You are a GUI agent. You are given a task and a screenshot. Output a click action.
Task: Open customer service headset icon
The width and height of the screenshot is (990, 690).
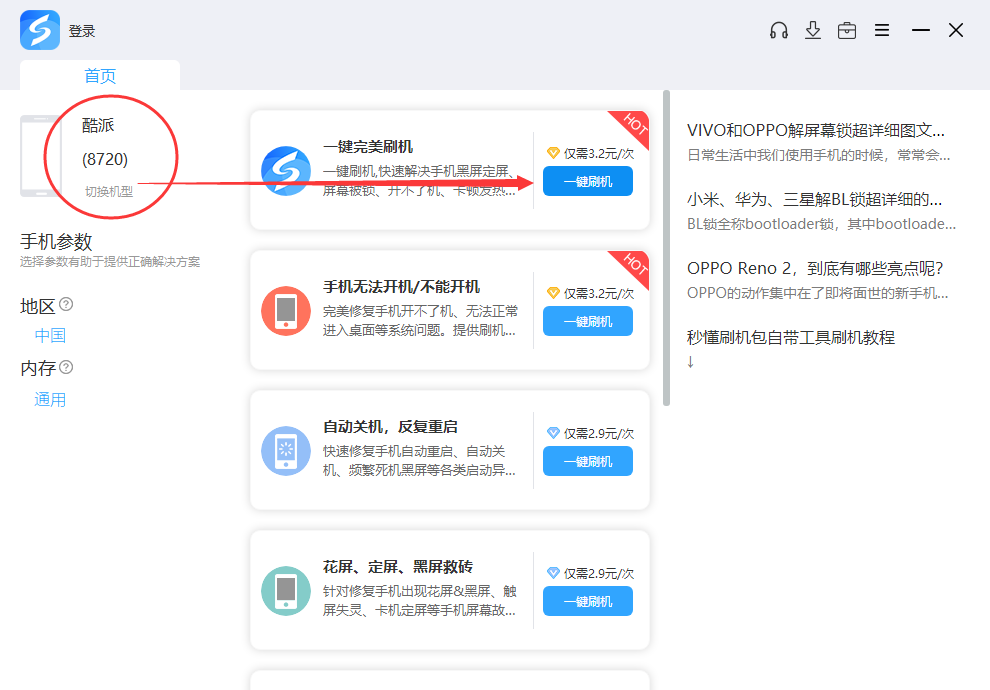778,30
